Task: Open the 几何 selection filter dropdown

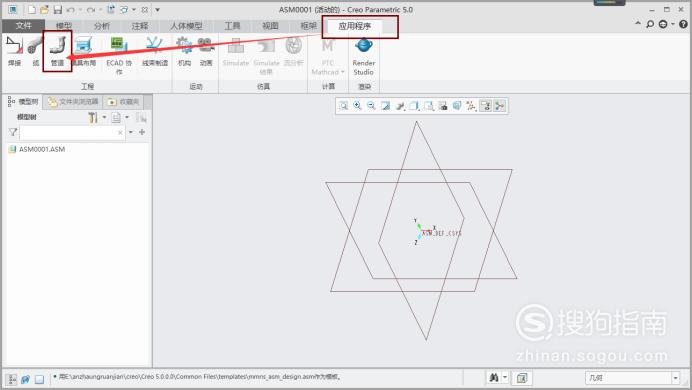Action: [632, 378]
